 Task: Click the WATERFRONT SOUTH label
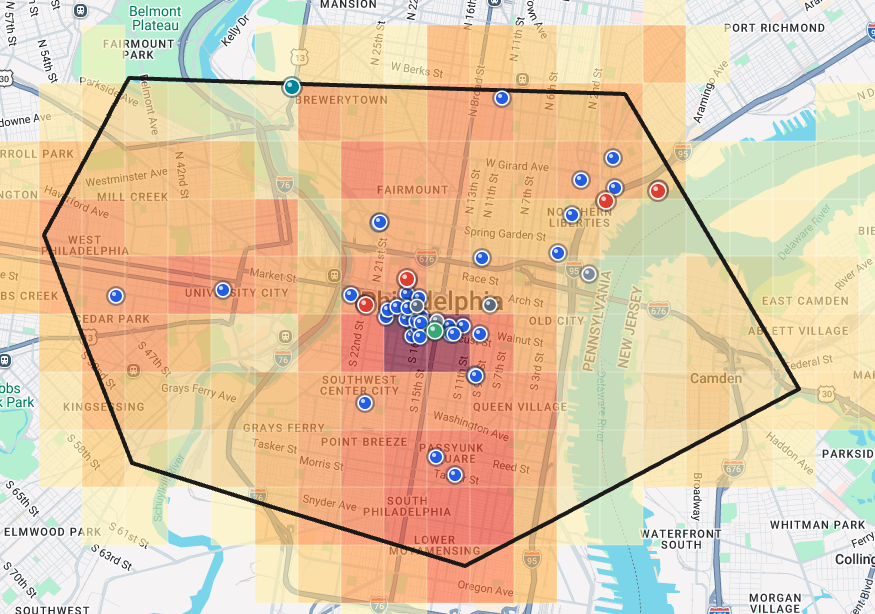[681, 539]
